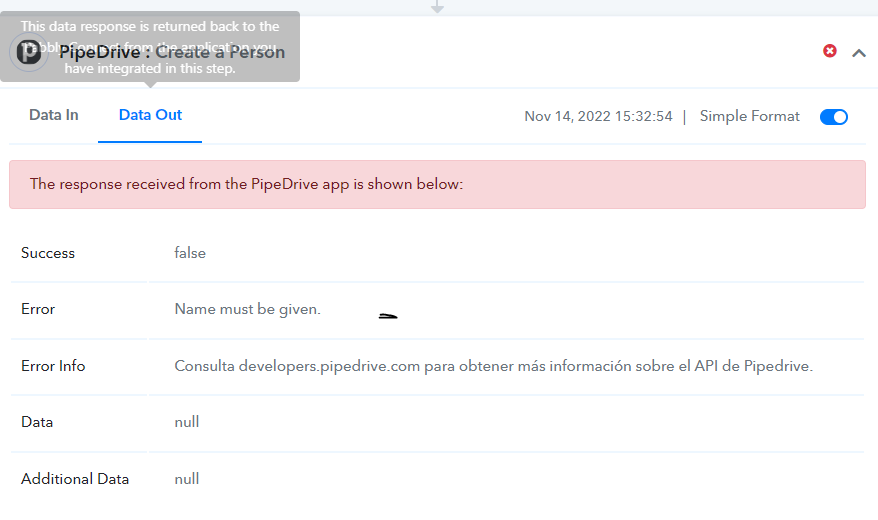Click the null value in Data row
This screenshot has width=878, height=520.
click(186, 422)
